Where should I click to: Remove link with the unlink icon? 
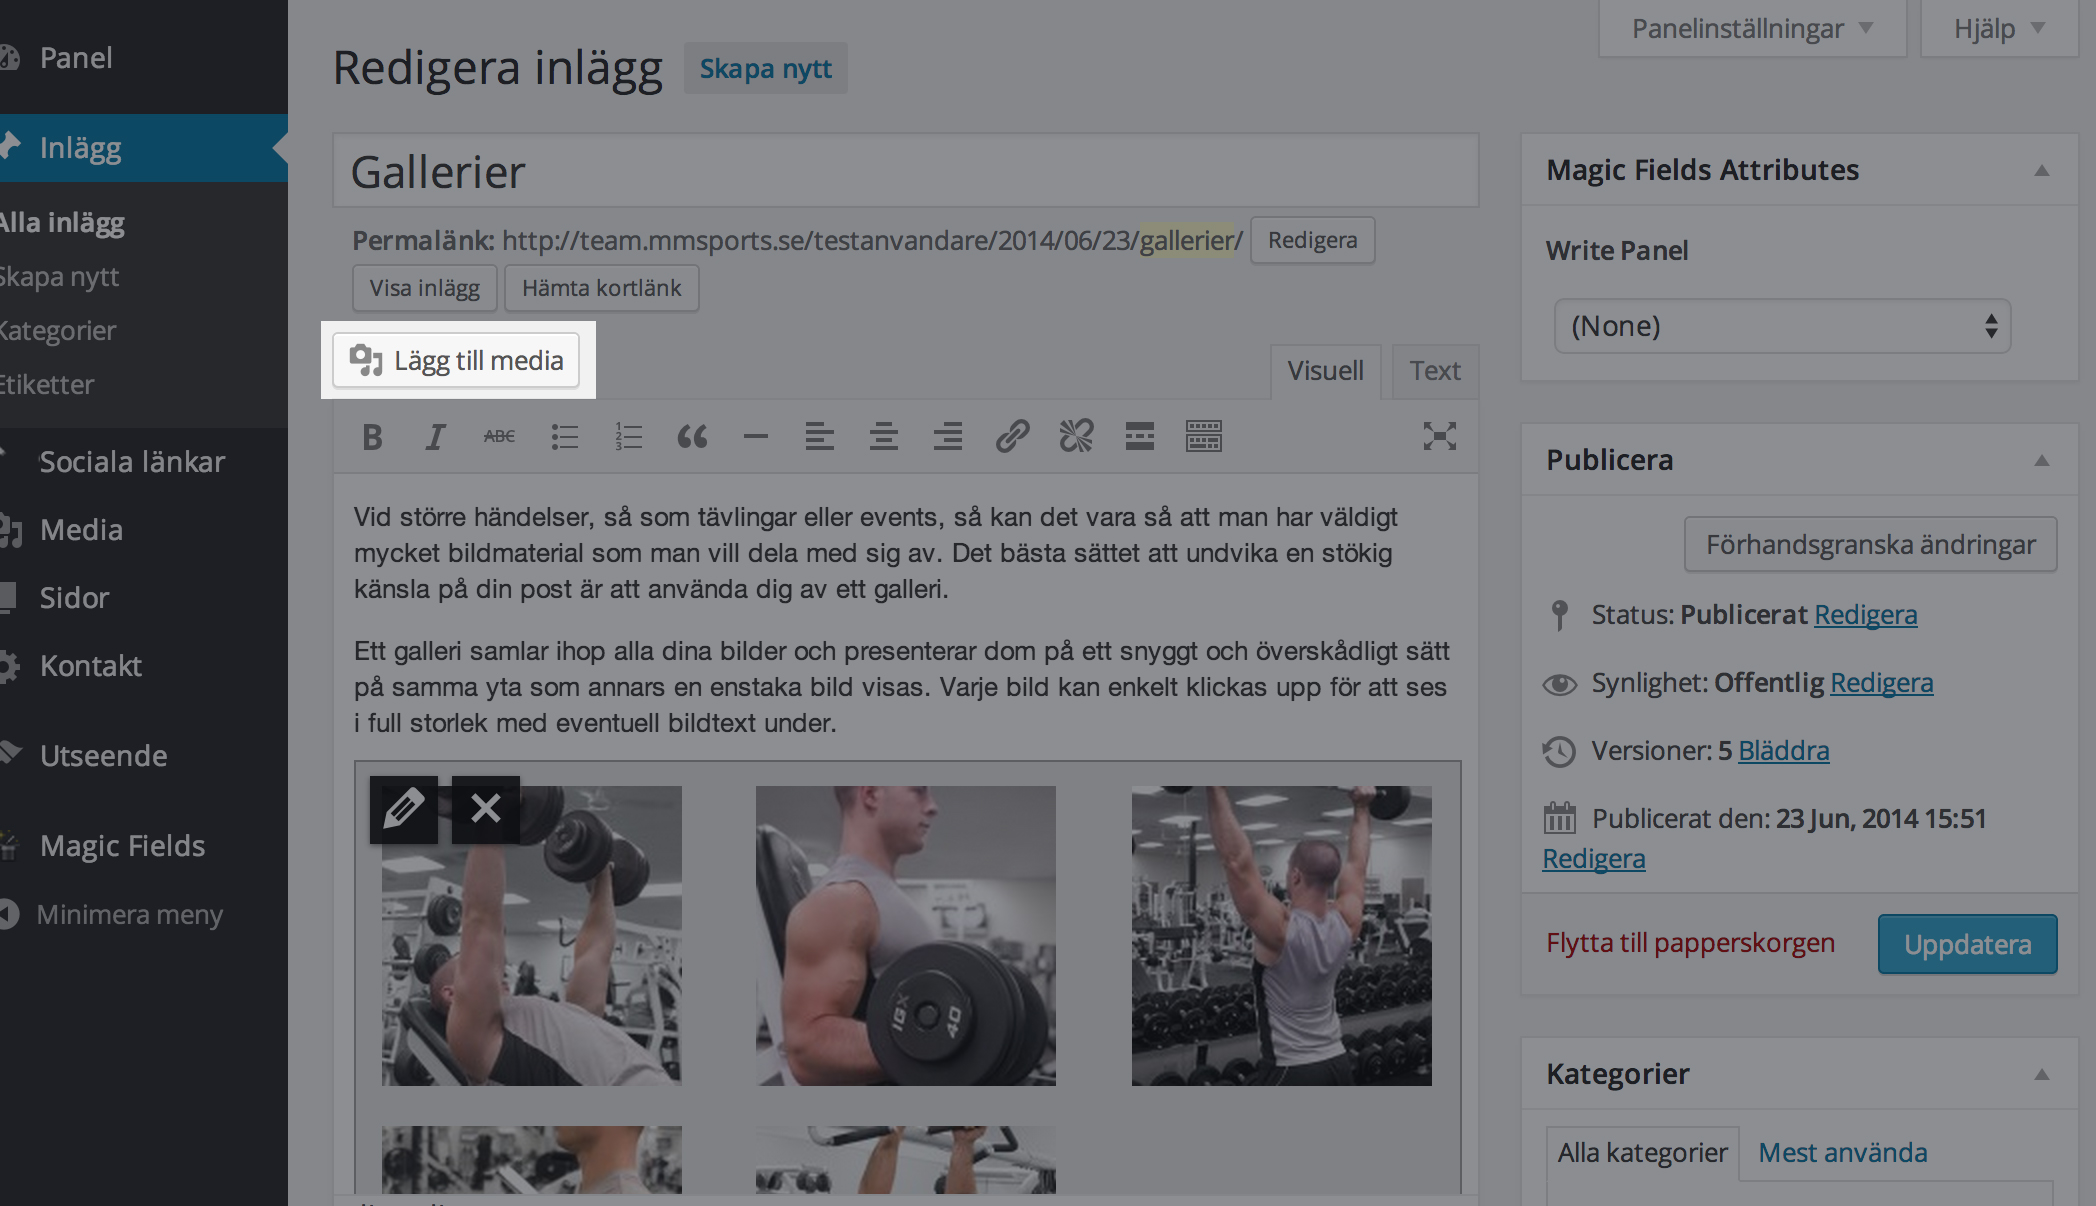(x=1076, y=437)
